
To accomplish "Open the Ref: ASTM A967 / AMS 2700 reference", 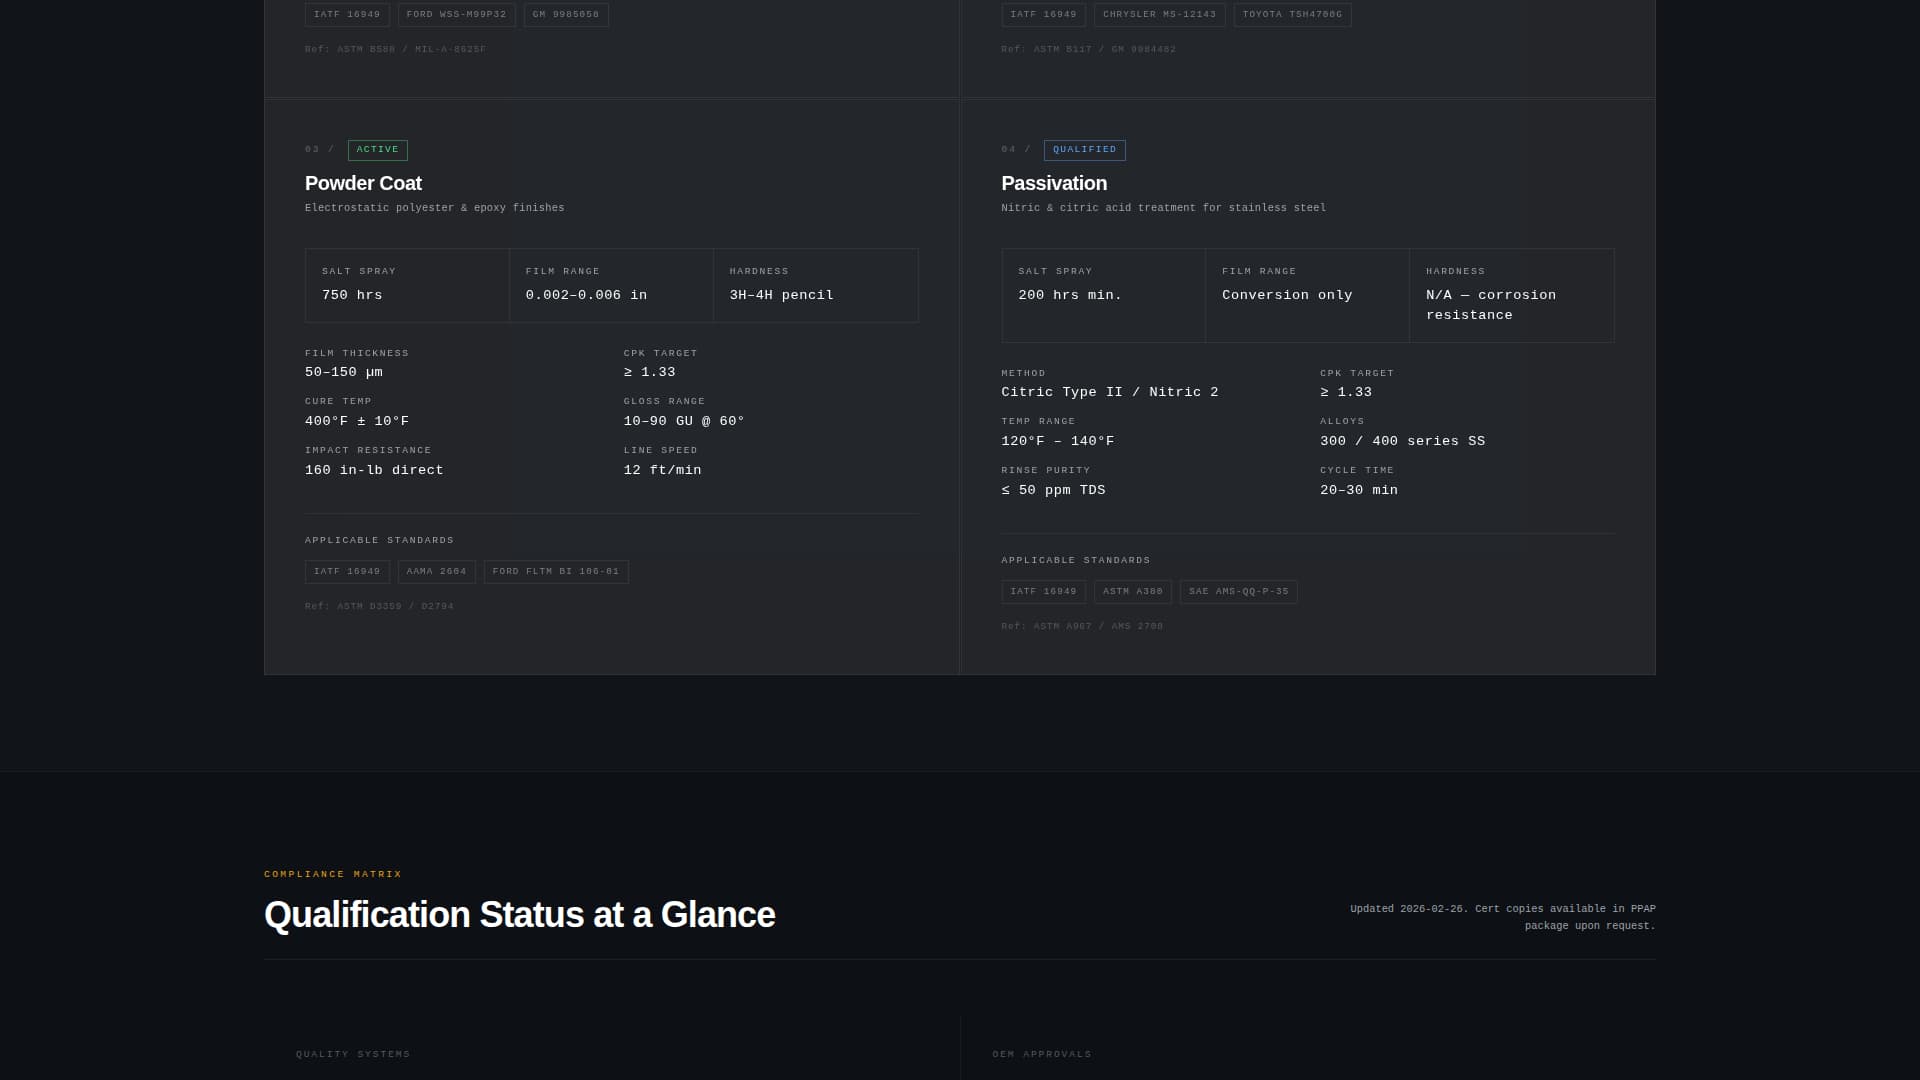I will coord(1082,626).
